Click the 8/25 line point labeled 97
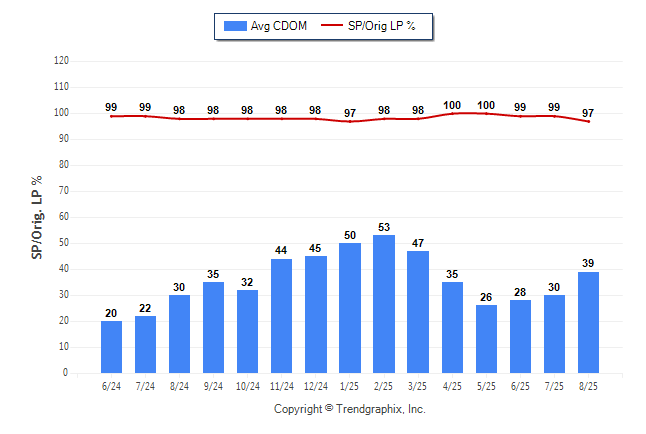 [x=588, y=122]
